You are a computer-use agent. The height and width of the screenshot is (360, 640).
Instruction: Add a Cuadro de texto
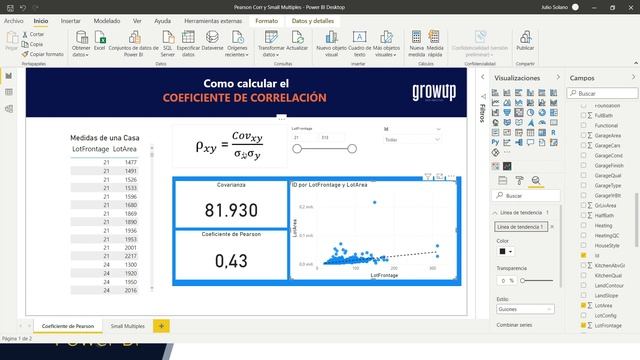tap(360, 44)
